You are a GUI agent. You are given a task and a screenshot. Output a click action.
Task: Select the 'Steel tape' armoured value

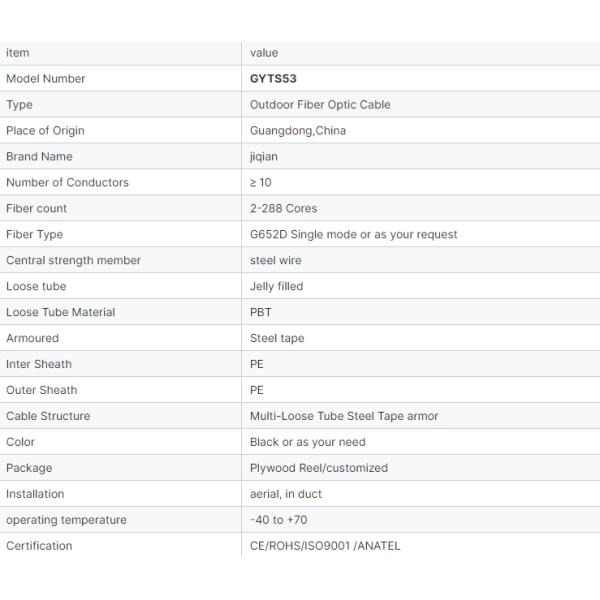point(277,338)
